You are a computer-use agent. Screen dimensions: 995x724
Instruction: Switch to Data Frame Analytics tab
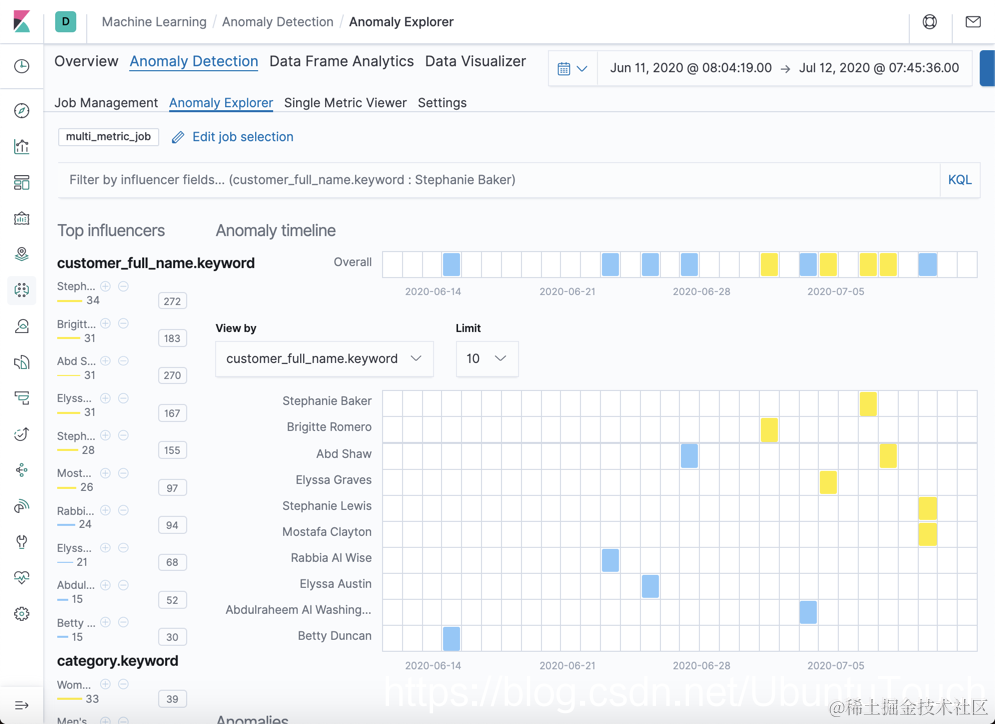pos(341,62)
